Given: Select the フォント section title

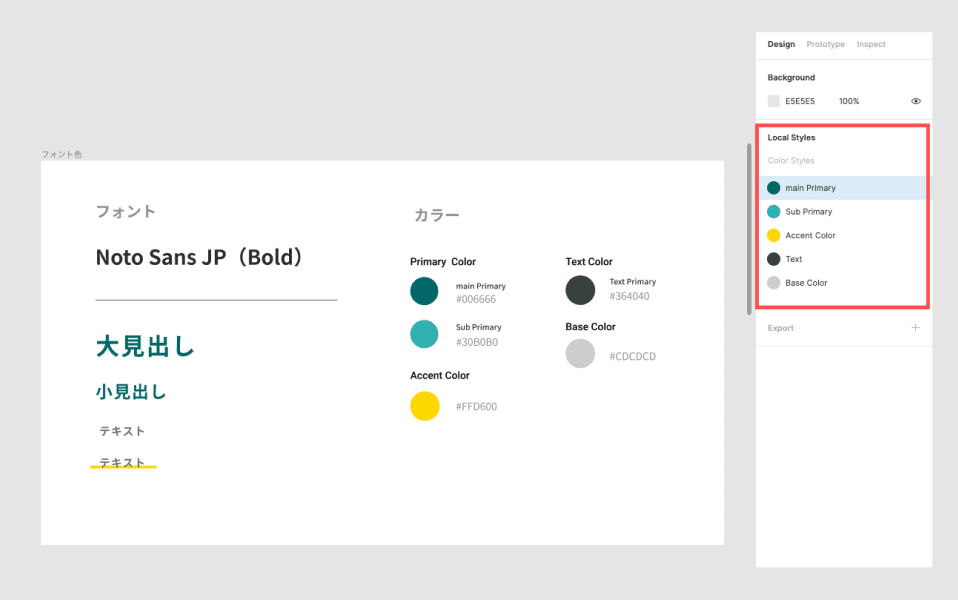Looking at the screenshot, I should pos(126,211).
